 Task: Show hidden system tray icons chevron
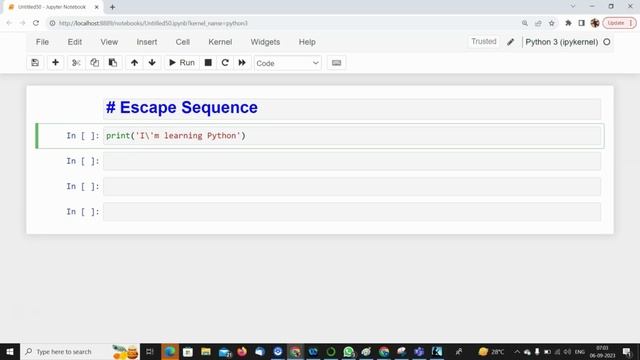pyautogui.click(x=517, y=351)
